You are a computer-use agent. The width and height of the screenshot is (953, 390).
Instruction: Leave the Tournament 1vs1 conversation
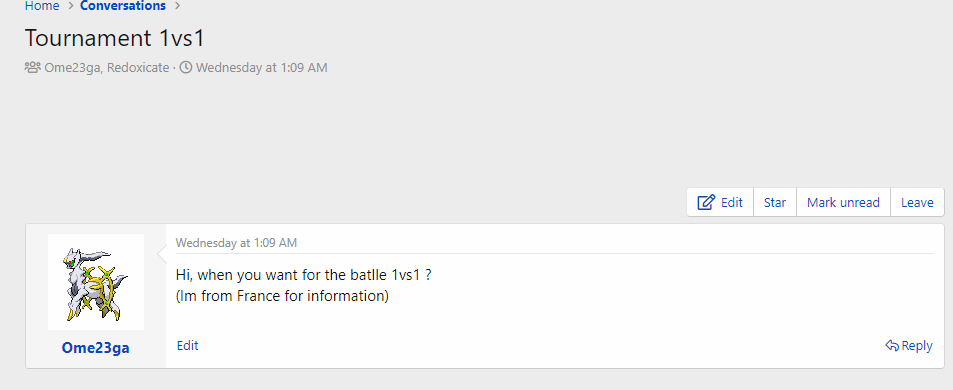point(917,202)
